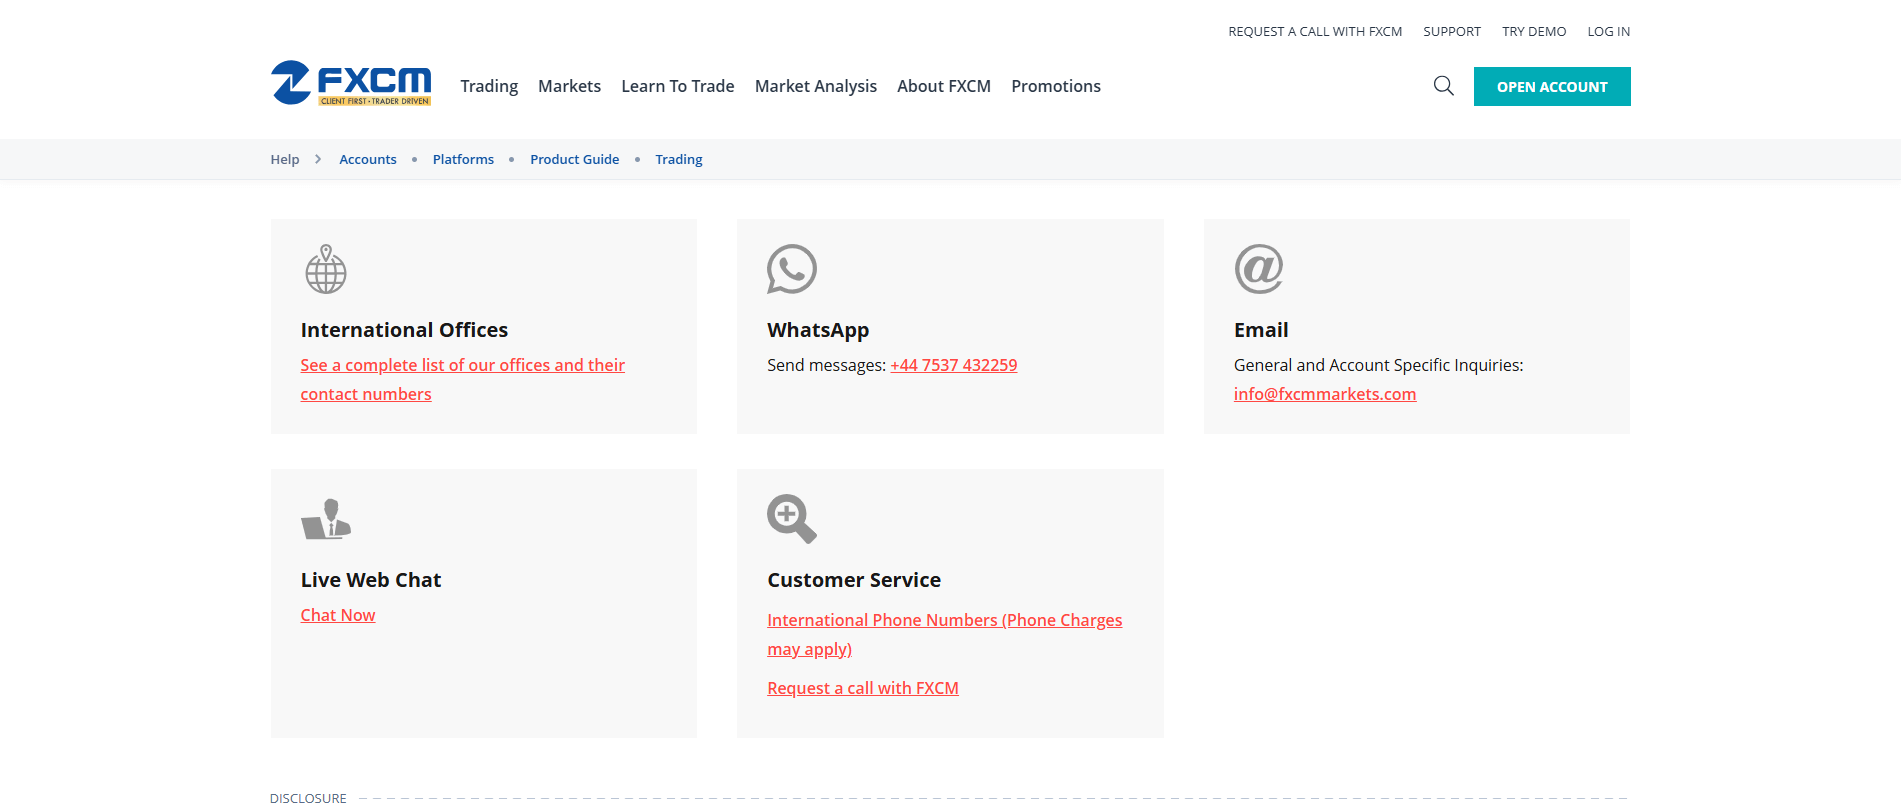Open the Learn To Trade menu
The image size is (1901, 804).
tap(678, 86)
